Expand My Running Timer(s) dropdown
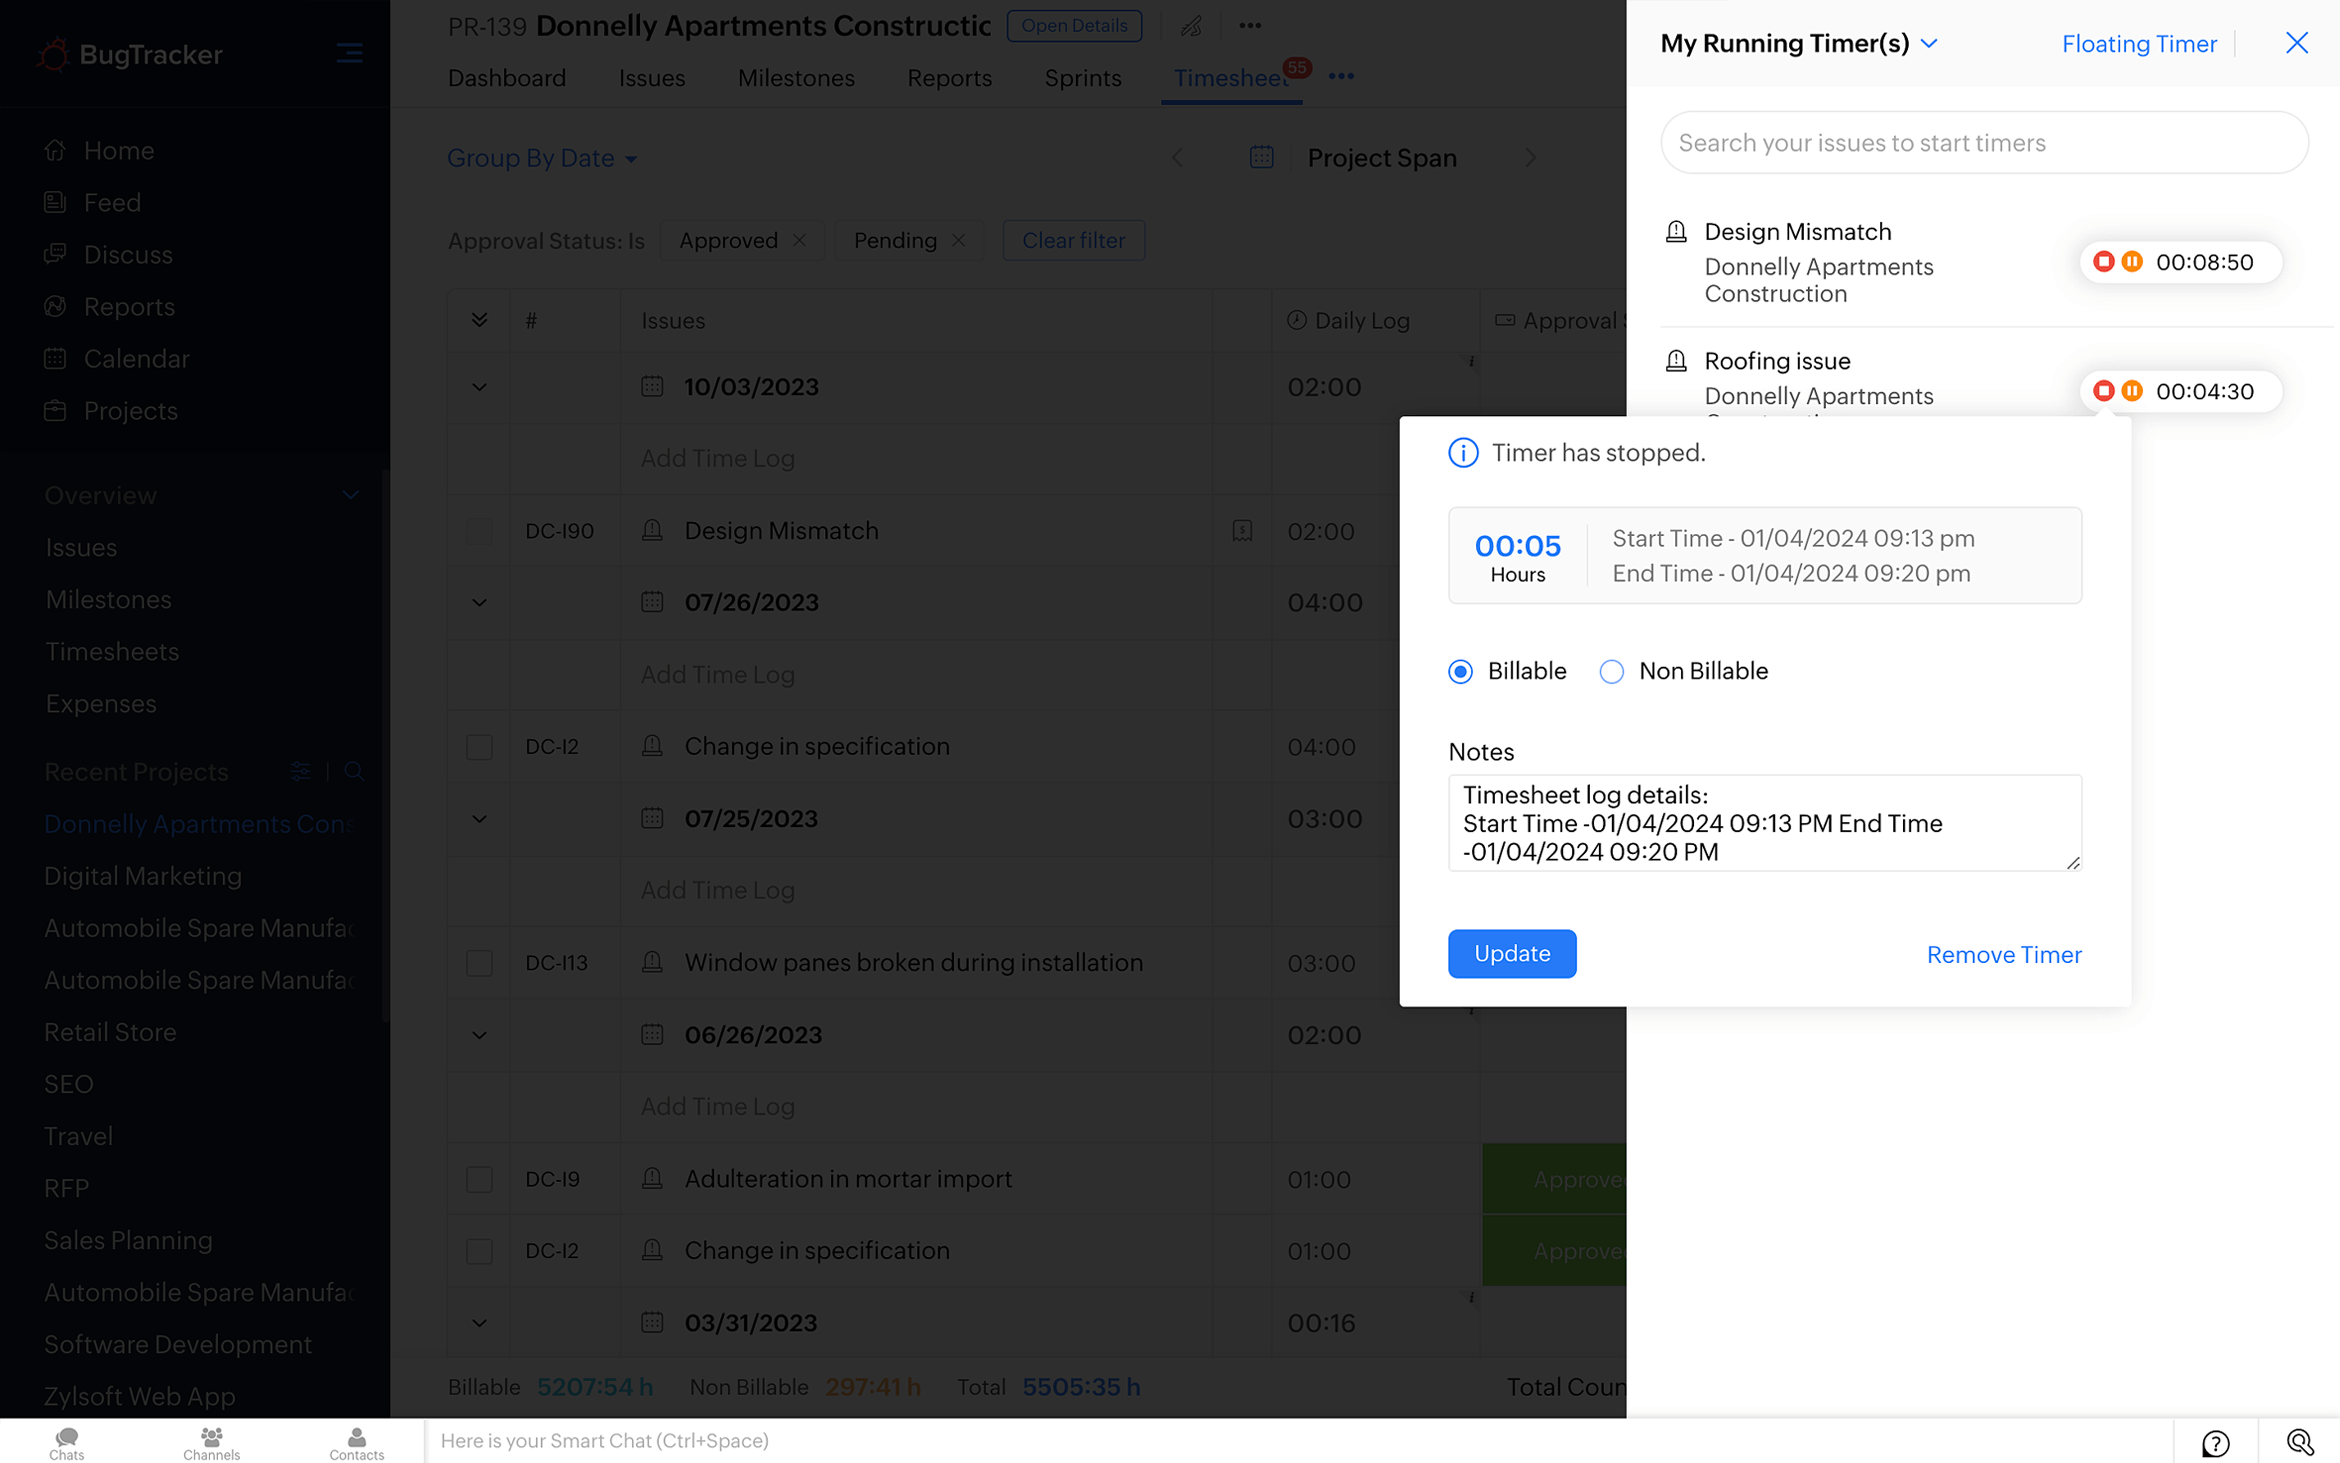 coord(1929,44)
